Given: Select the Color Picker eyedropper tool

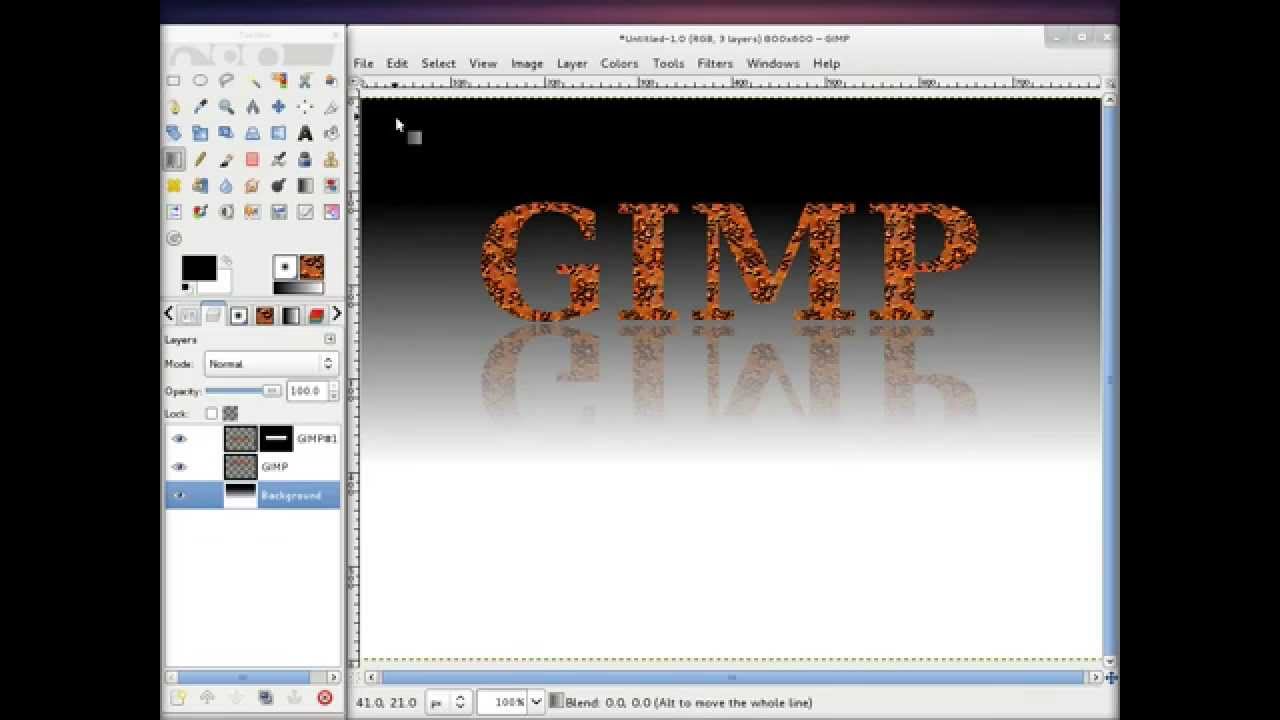Looking at the screenshot, I should [x=200, y=107].
